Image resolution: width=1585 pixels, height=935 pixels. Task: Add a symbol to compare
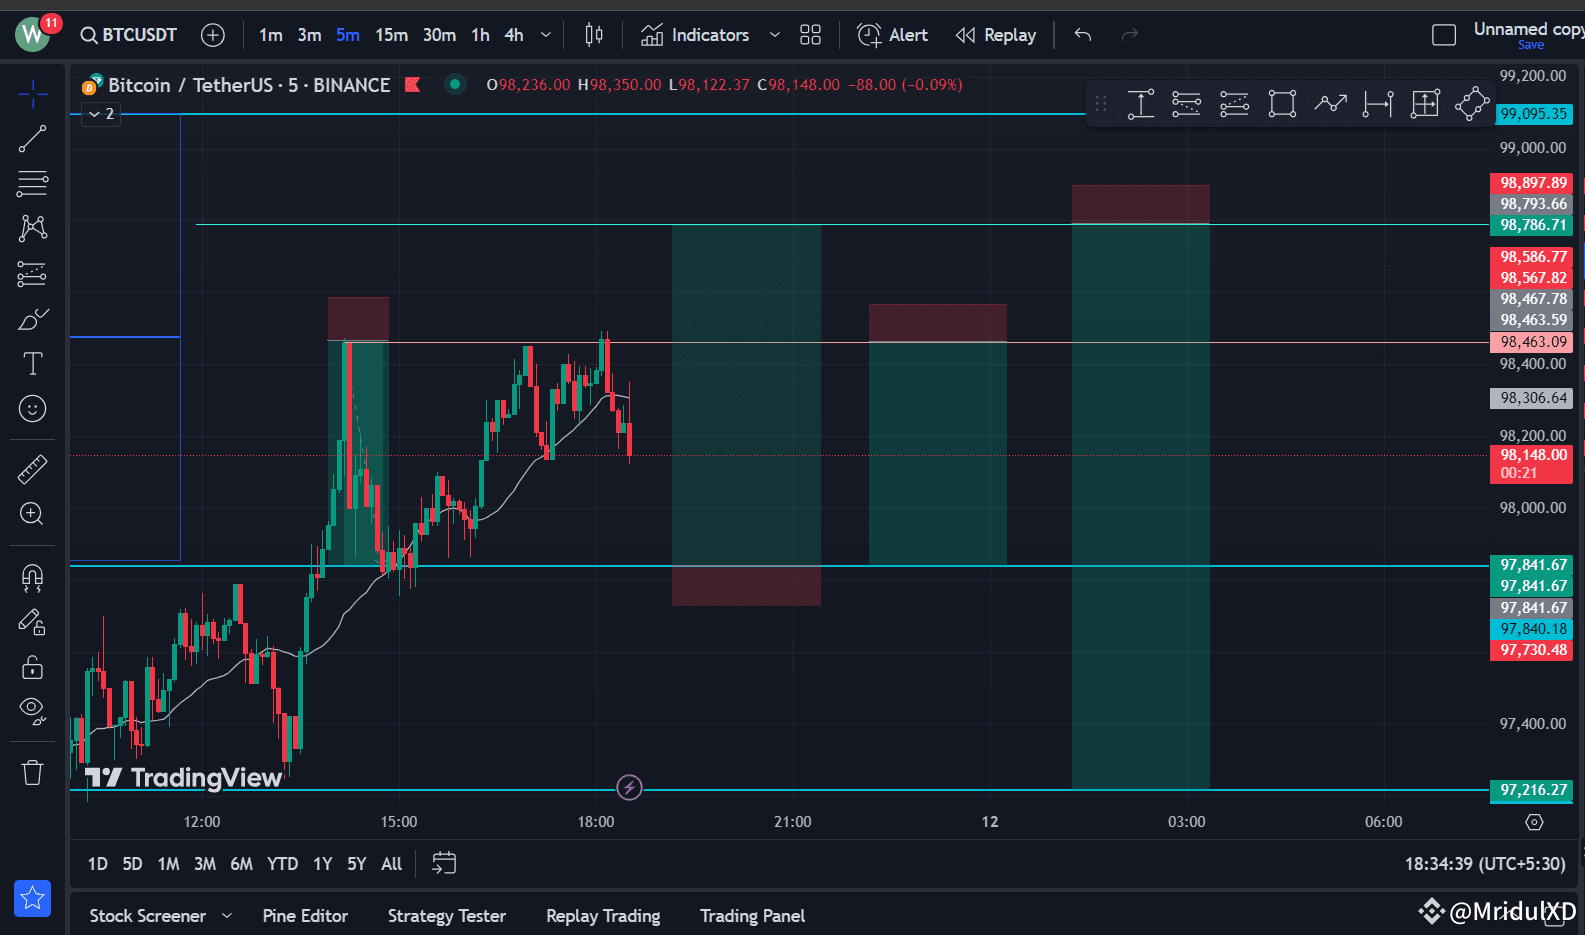(213, 35)
